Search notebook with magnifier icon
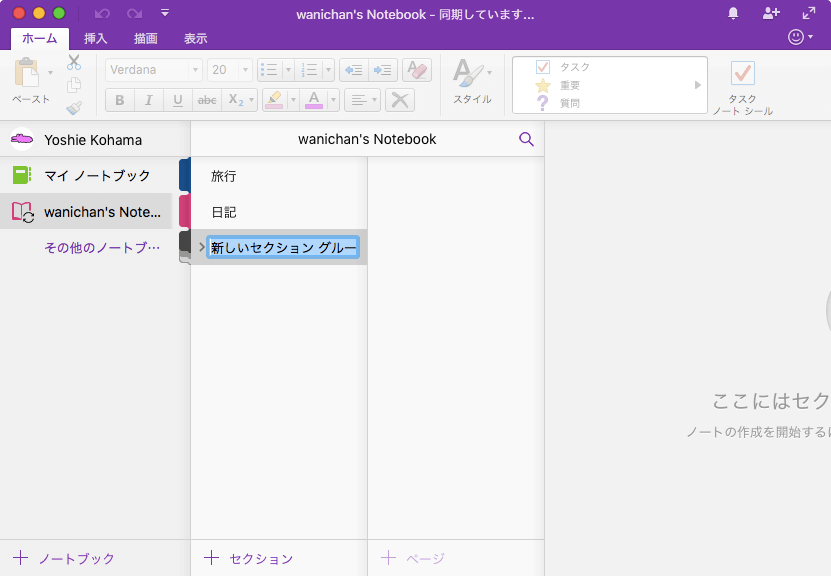 click(x=526, y=139)
